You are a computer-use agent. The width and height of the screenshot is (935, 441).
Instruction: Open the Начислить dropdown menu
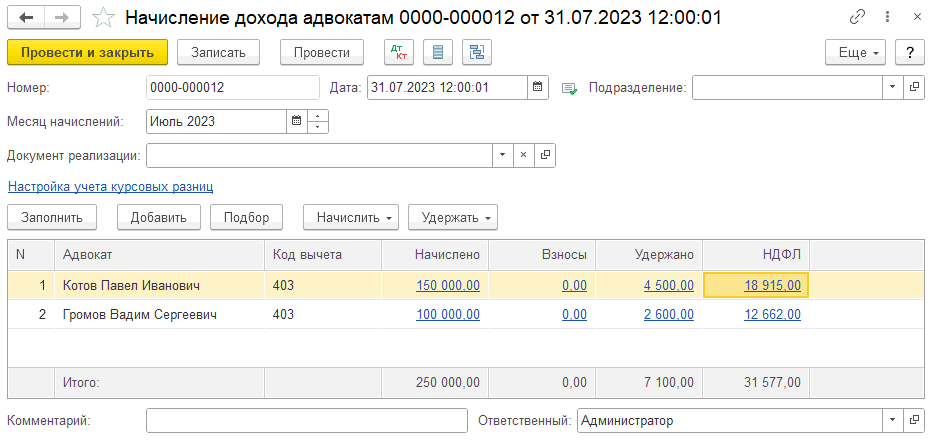pyautogui.click(x=356, y=217)
